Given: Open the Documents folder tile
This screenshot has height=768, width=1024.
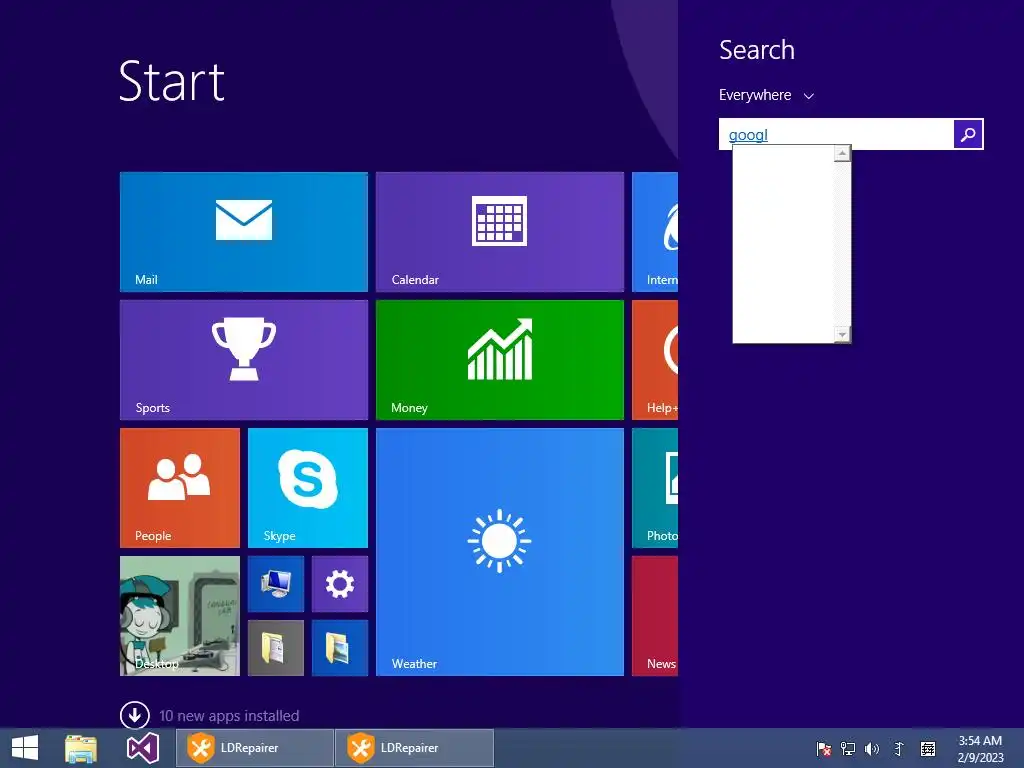Looking at the screenshot, I should click(276, 648).
